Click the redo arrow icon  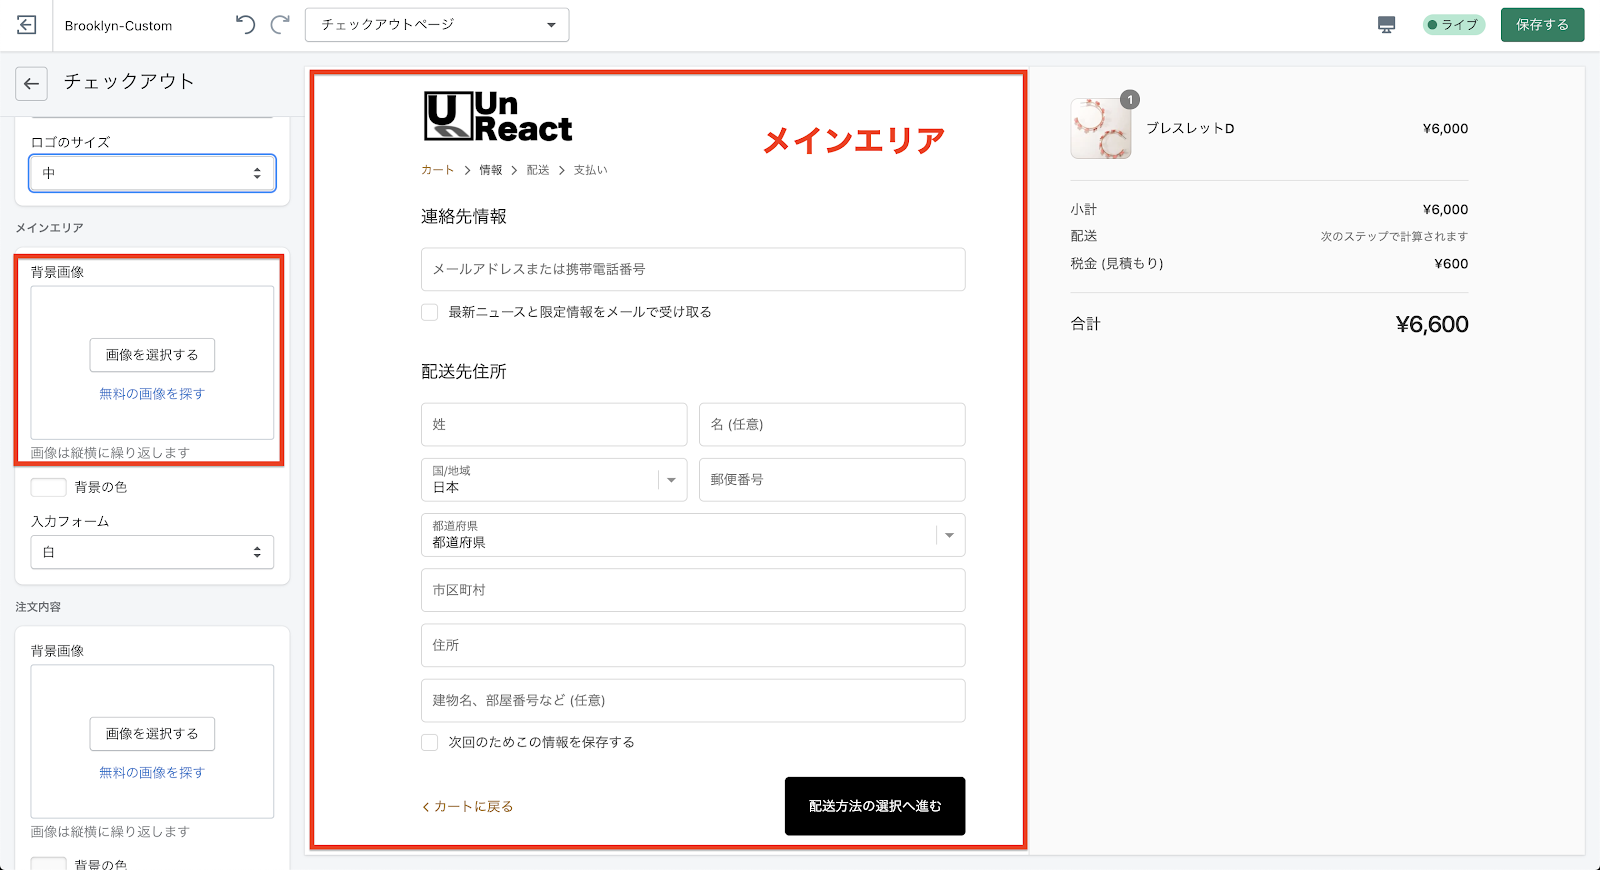(281, 25)
